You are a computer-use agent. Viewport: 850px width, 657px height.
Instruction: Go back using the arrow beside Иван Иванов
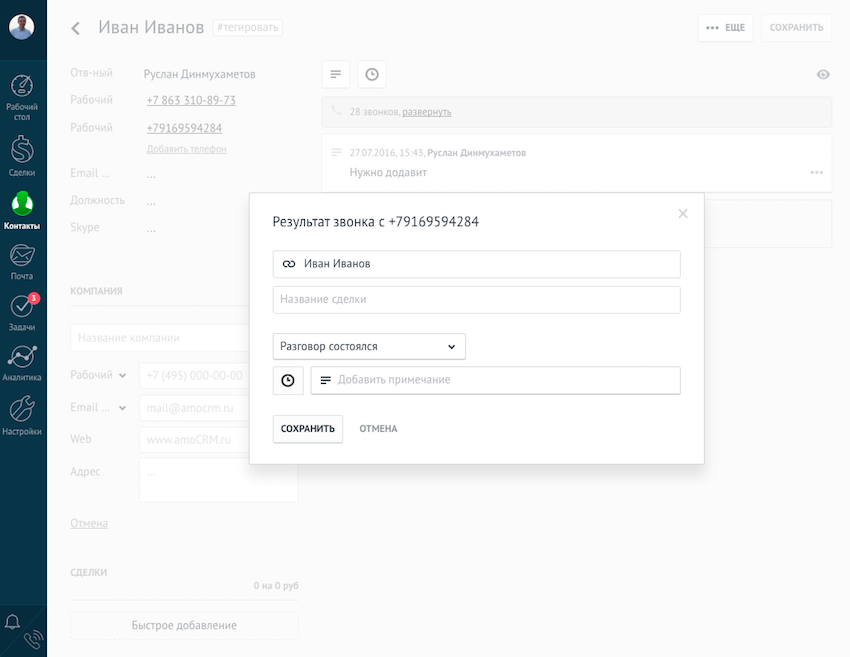pos(76,28)
